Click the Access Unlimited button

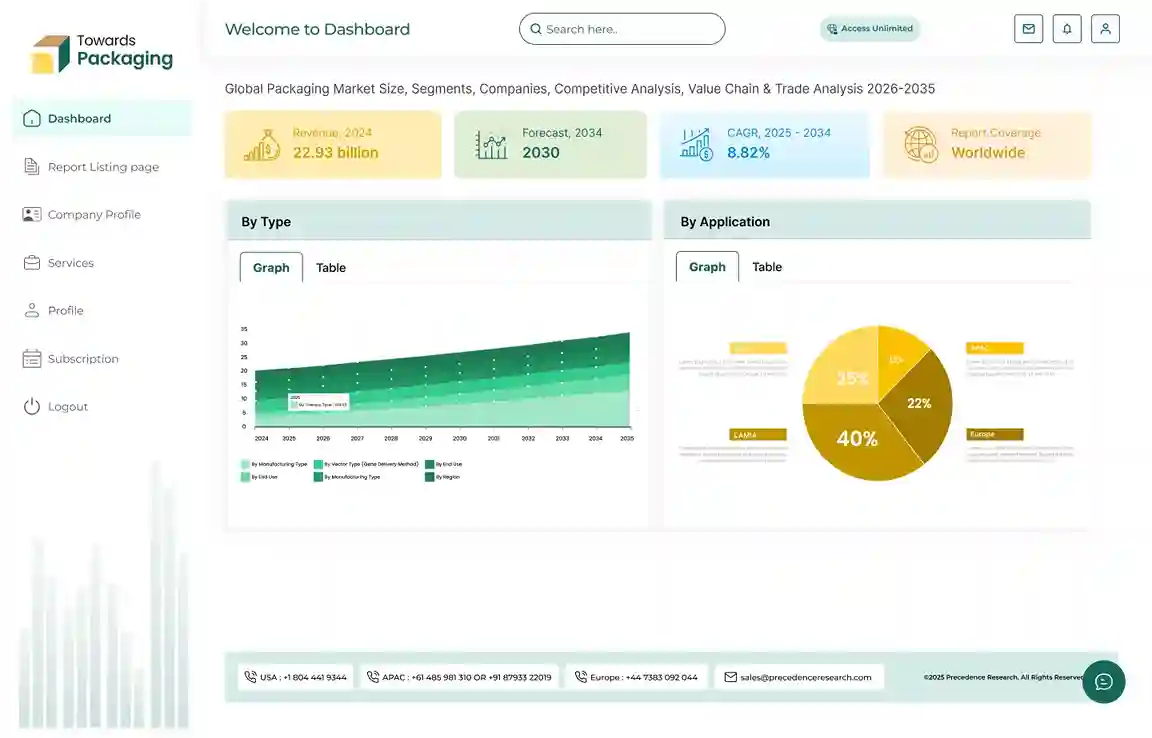pos(869,29)
